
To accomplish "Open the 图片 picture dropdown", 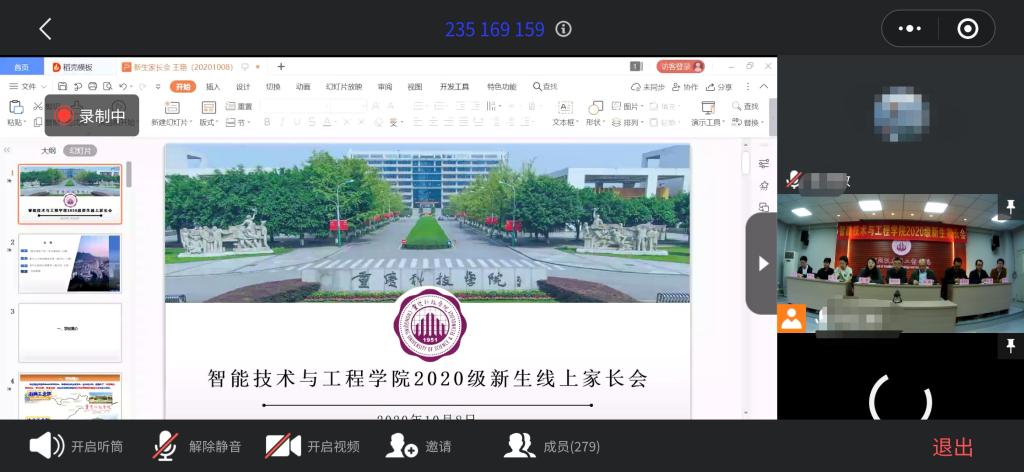I will point(628,106).
